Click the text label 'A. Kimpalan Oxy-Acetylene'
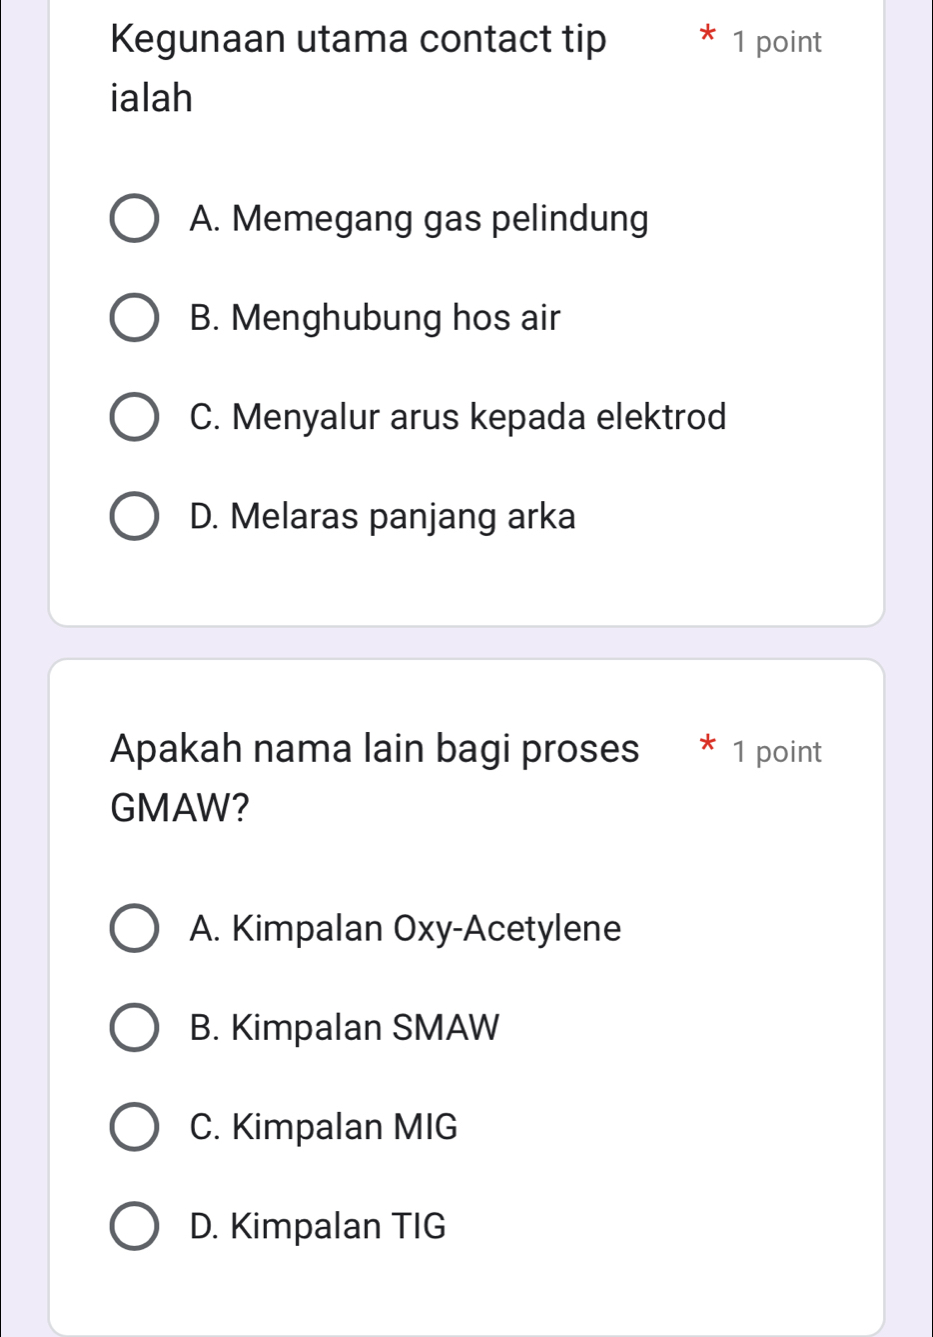 click(x=405, y=929)
